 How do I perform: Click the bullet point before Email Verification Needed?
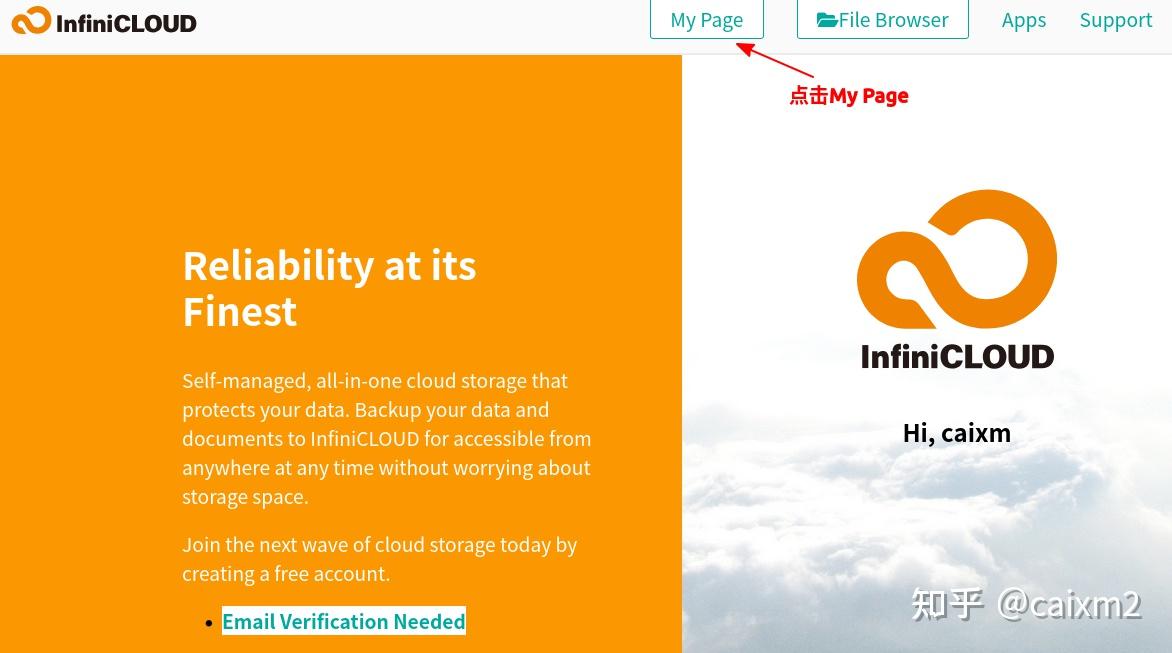(210, 622)
